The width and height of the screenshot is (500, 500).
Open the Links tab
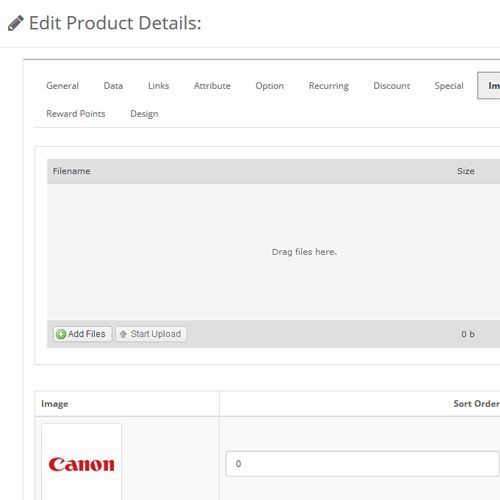point(158,86)
